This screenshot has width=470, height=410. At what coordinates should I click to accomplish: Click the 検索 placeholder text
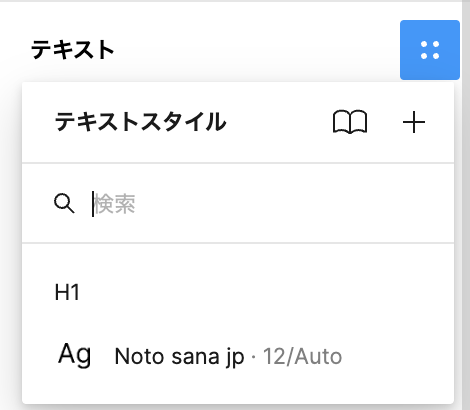tap(115, 204)
